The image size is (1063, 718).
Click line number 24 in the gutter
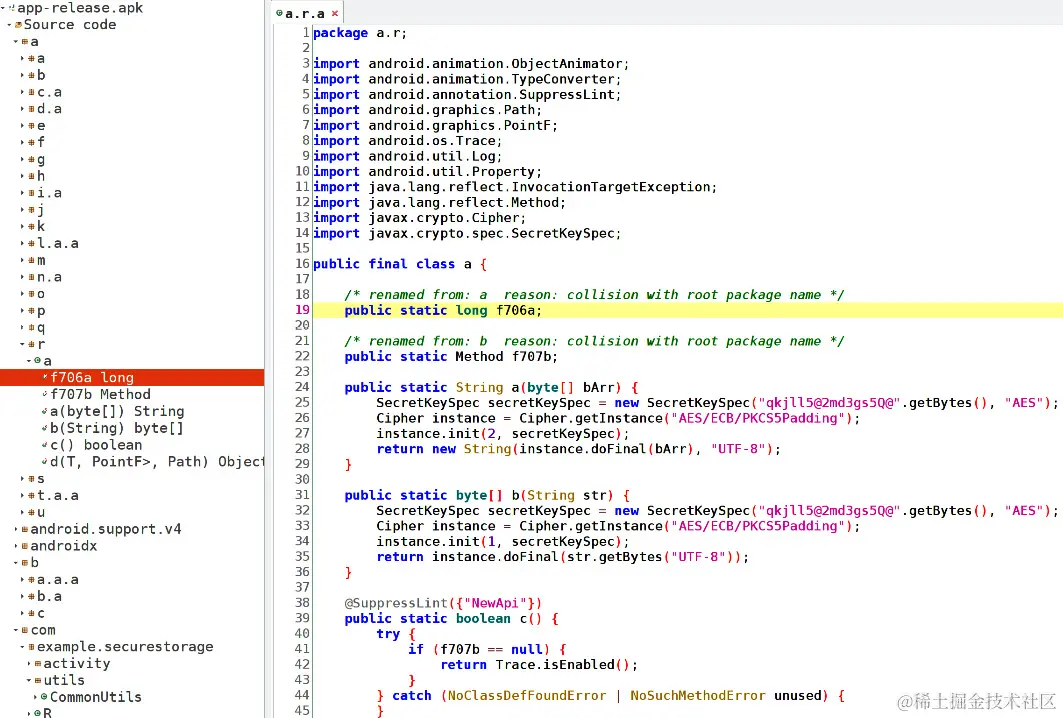[x=302, y=387]
